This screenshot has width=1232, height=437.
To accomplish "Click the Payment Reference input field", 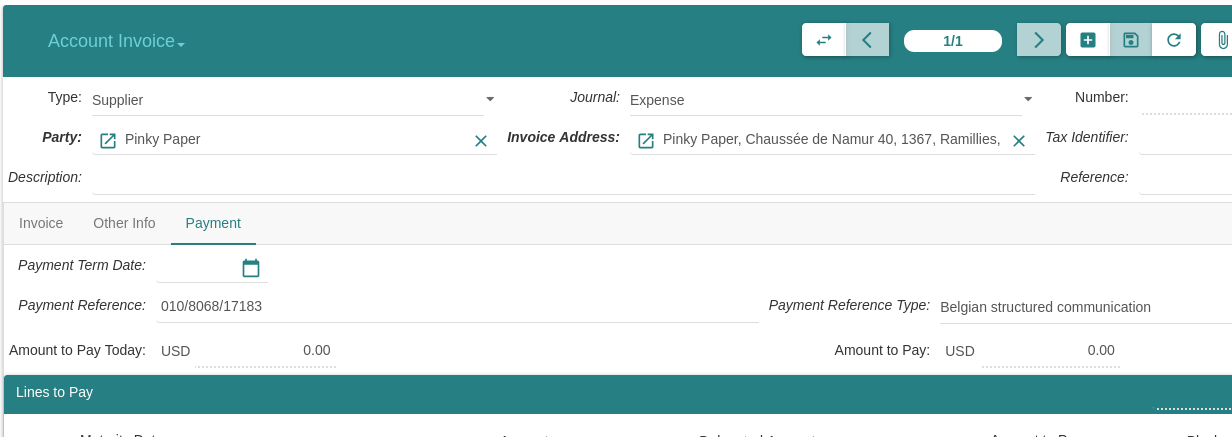I will tap(457, 306).
